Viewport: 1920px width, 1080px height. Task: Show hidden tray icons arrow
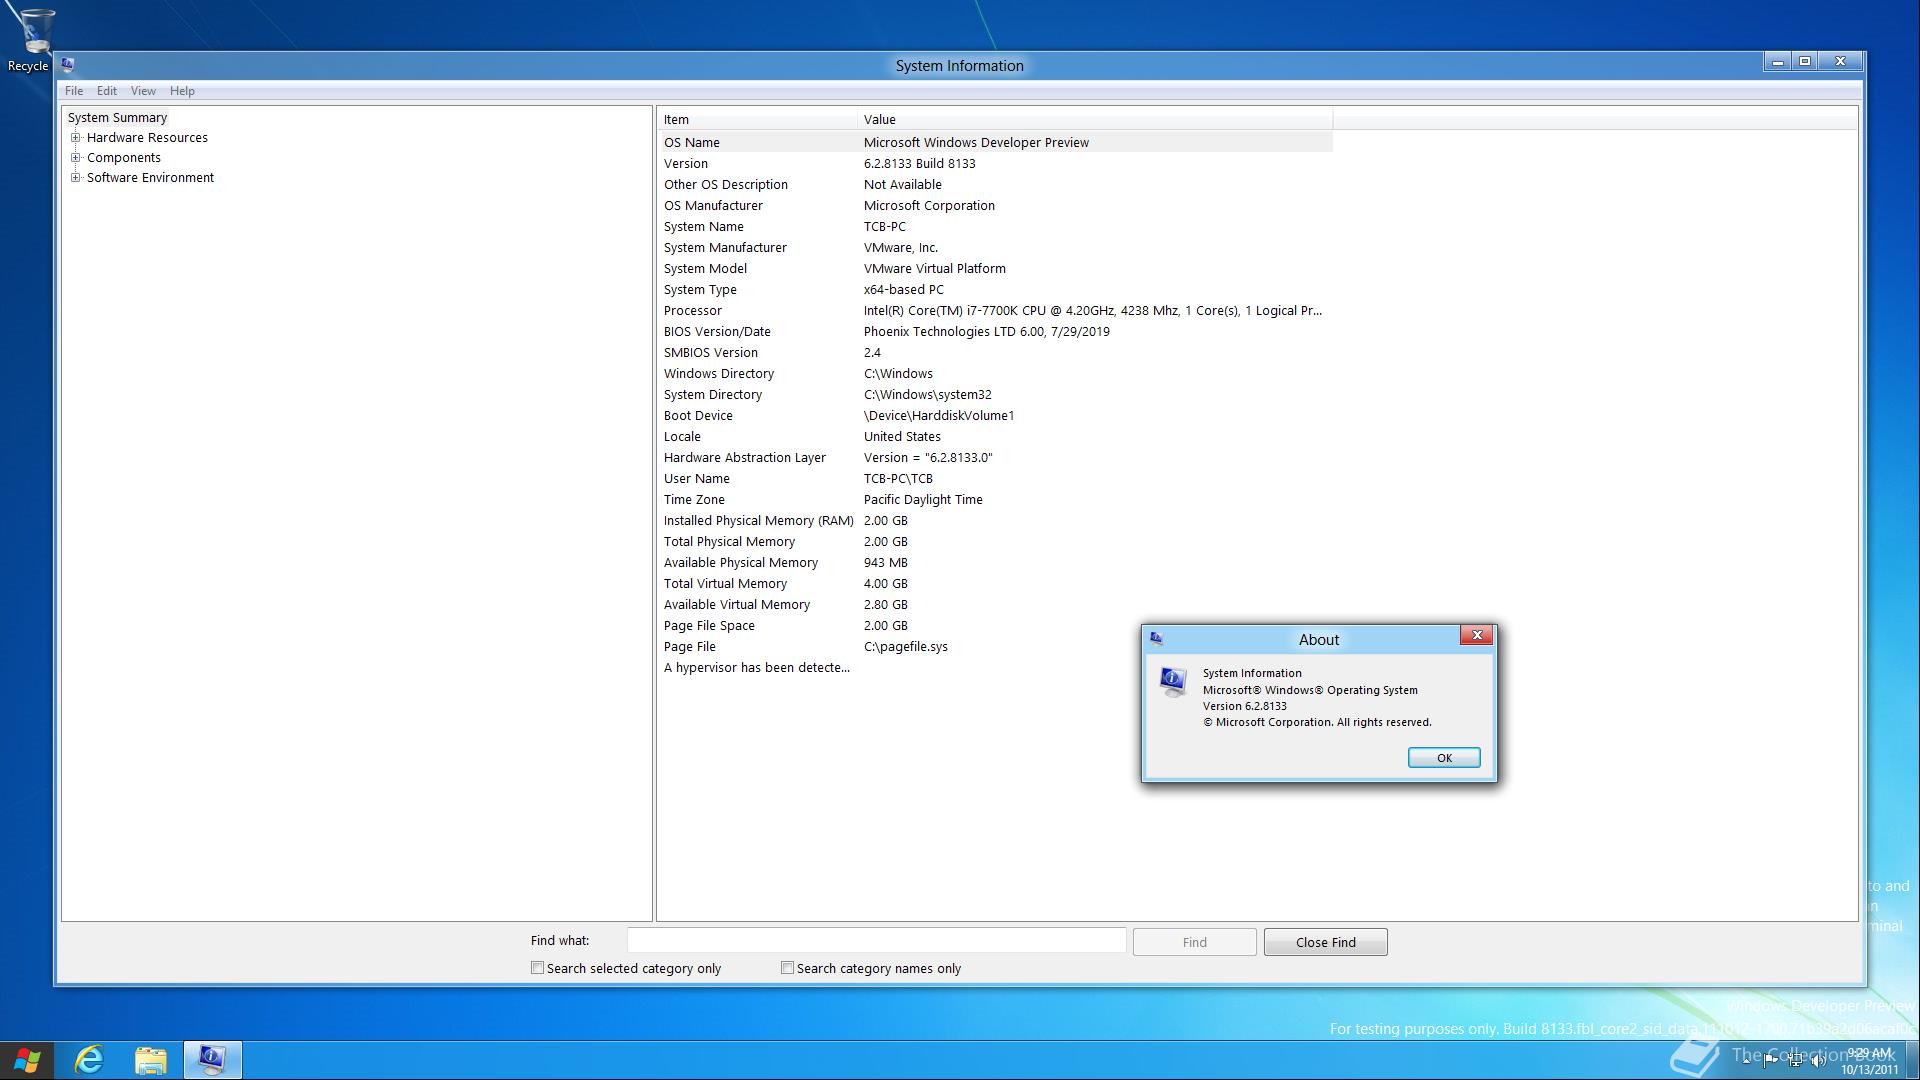pyautogui.click(x=1747, y=1060)
